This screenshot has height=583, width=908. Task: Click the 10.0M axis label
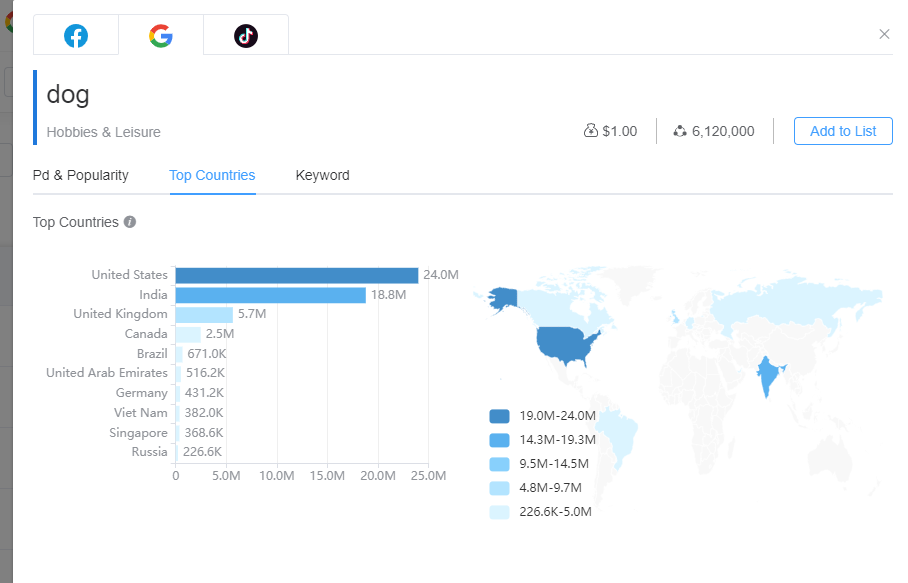[276, 476]
